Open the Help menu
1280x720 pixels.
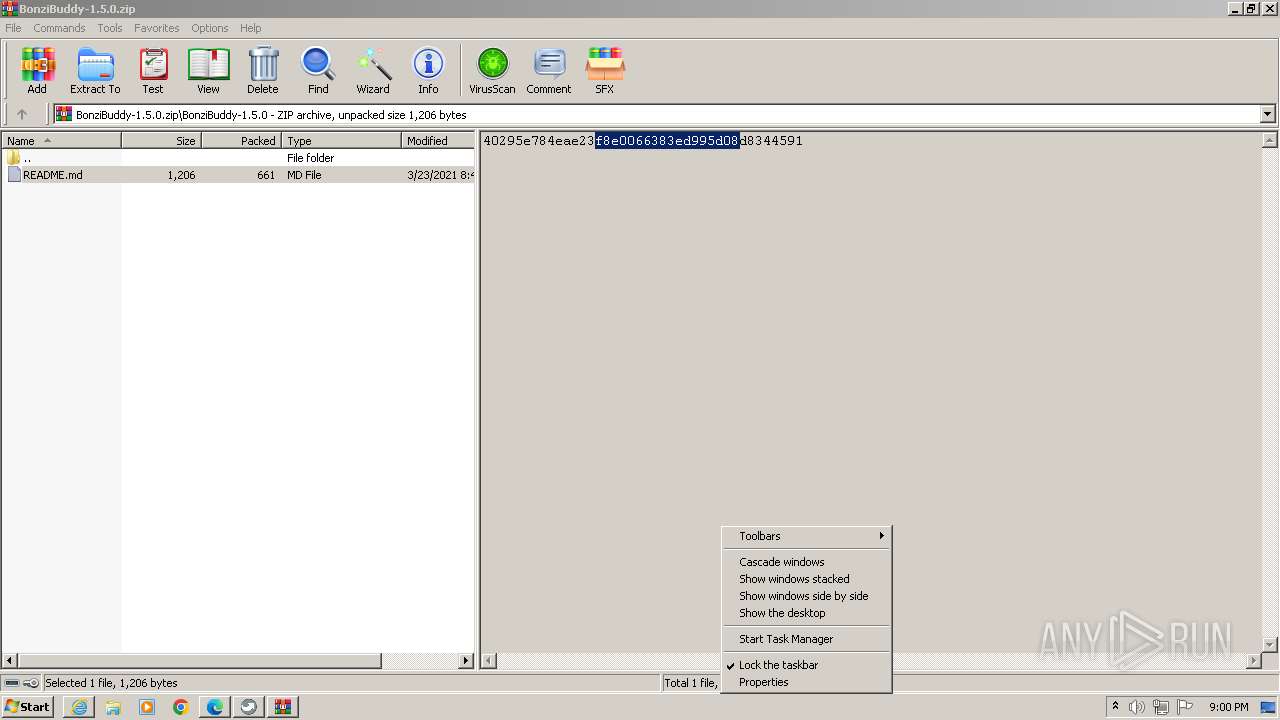251,28
